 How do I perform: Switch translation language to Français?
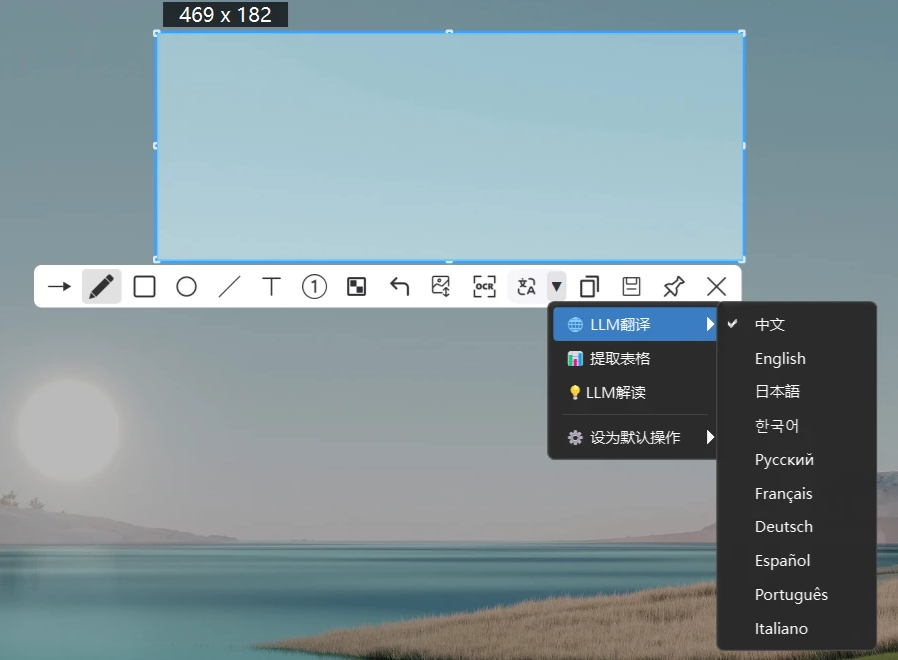[783, 493]
